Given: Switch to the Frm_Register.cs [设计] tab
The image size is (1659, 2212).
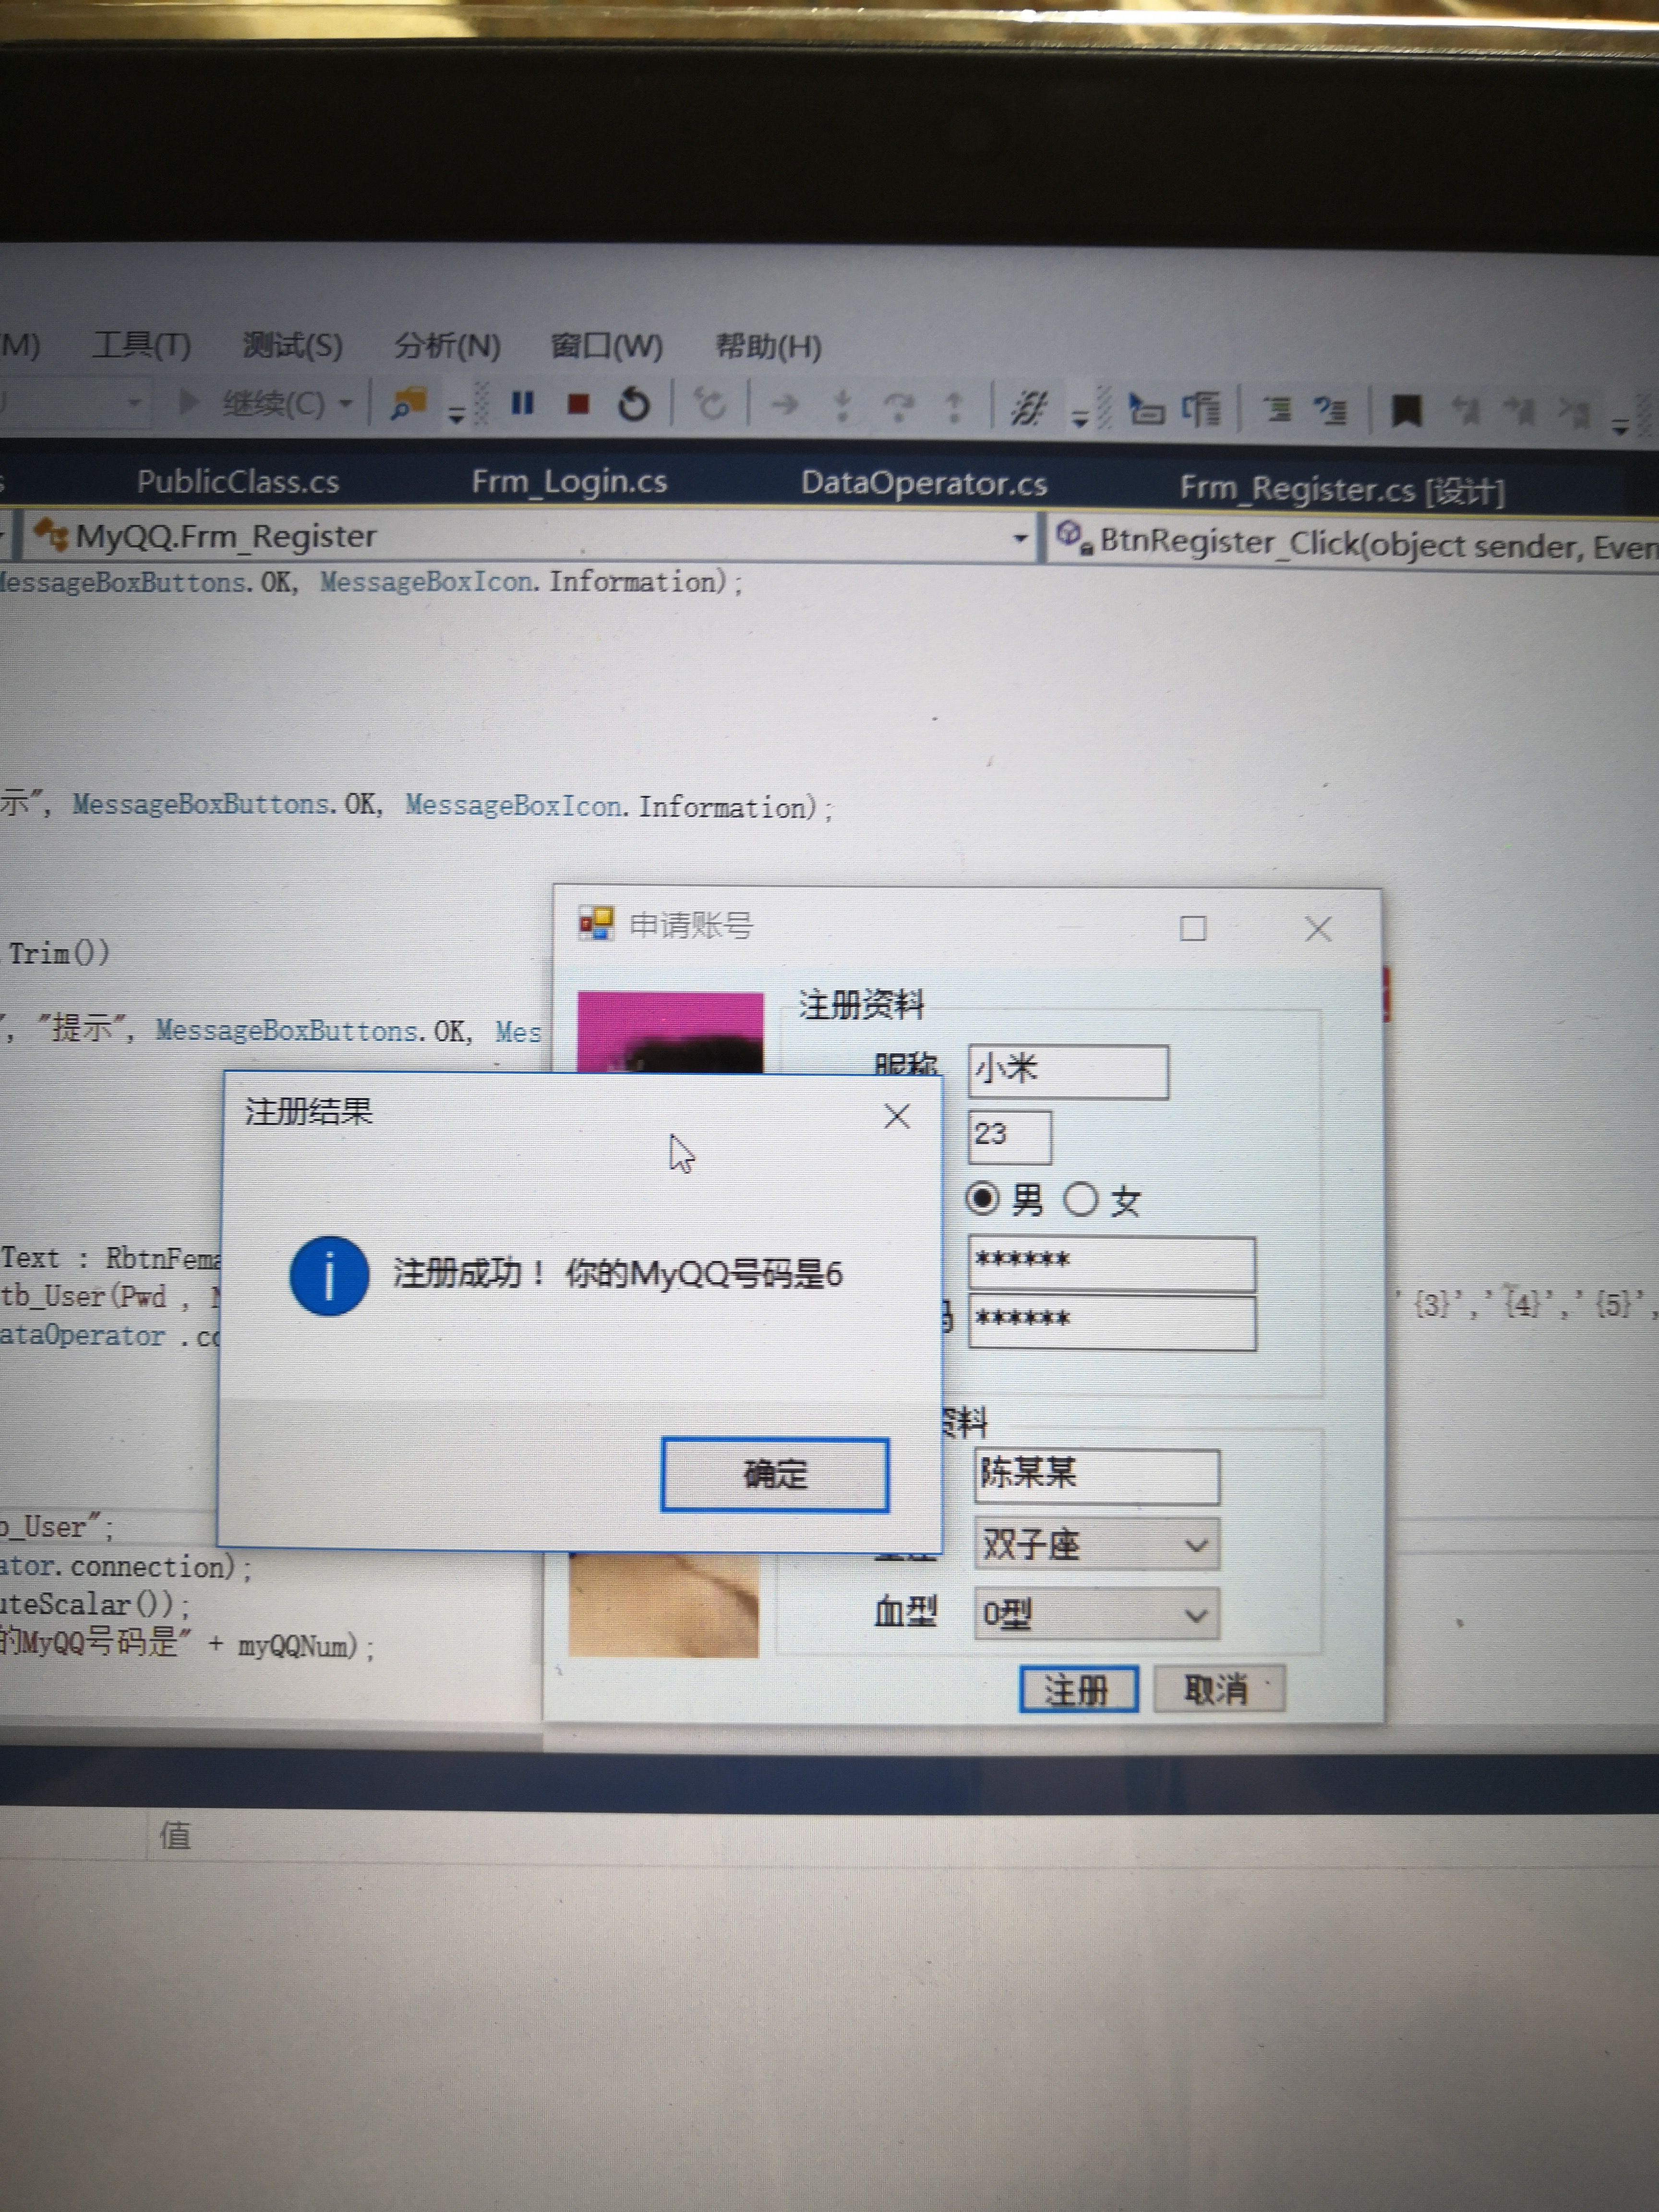Looking at the screenshot, I should pyautogui.click(x=1342, y=489).
